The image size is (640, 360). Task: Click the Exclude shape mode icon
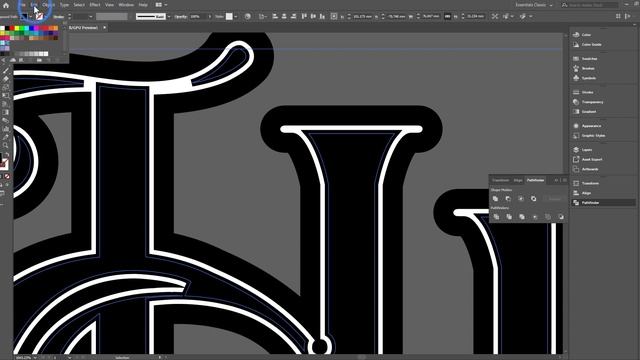533,199
